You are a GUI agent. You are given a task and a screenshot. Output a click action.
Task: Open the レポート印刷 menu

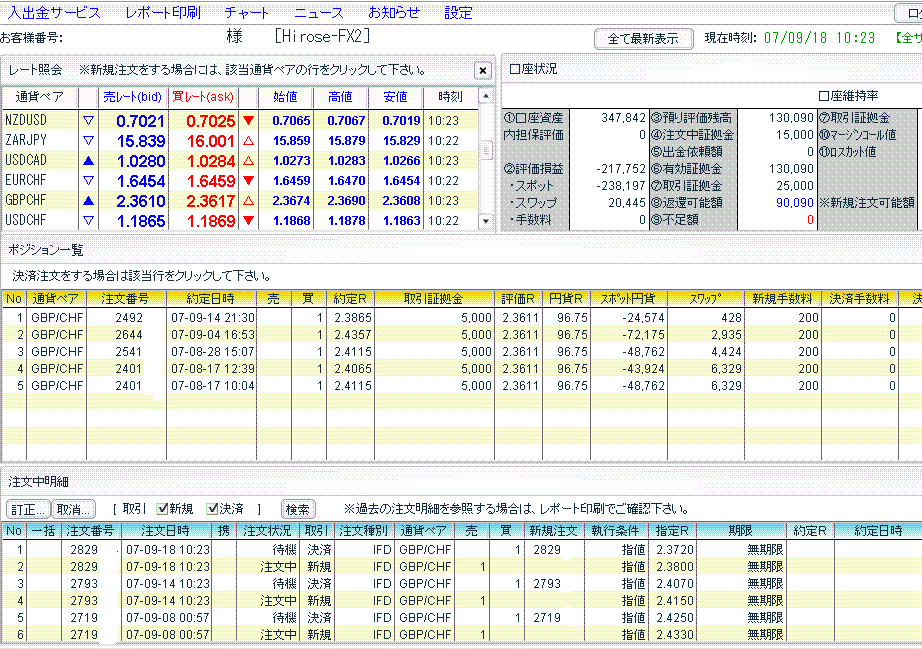[x=163, y=13]
